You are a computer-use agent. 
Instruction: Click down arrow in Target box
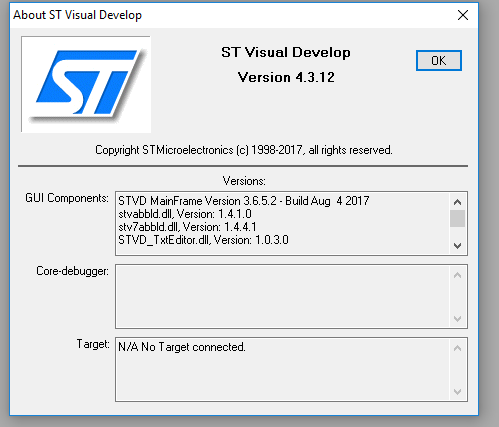[457, 391]
